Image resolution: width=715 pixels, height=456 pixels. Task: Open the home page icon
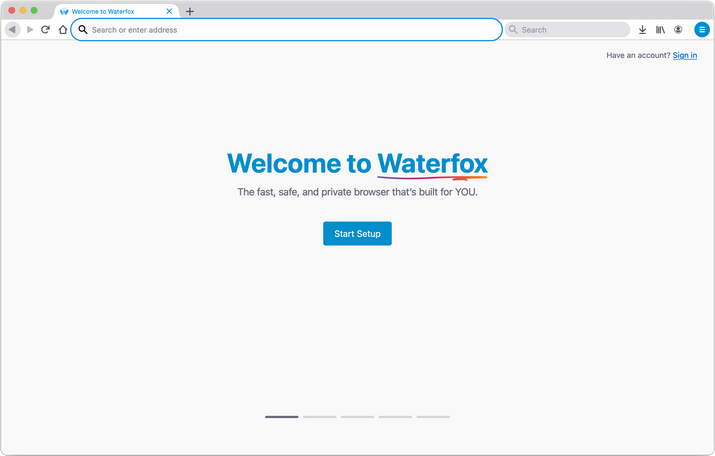point(63,30)
